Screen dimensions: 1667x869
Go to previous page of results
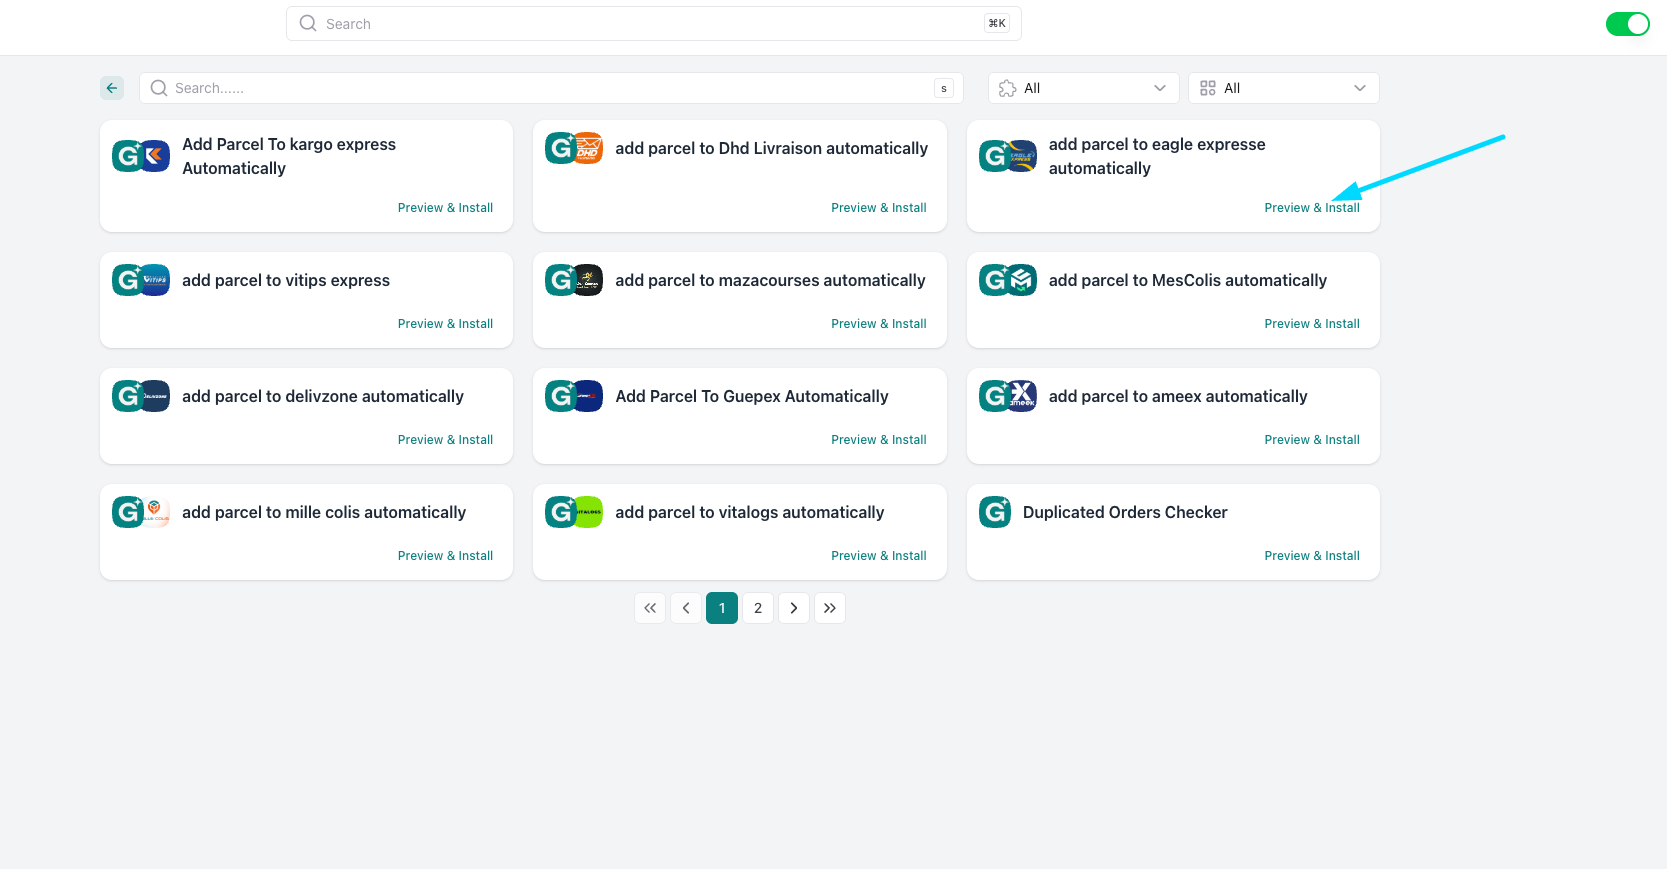point(686,608)
